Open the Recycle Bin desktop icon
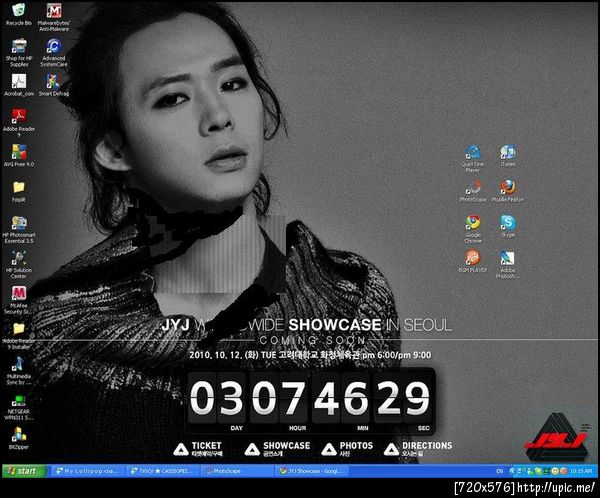600x498 pixels. [x=18, y=14]
